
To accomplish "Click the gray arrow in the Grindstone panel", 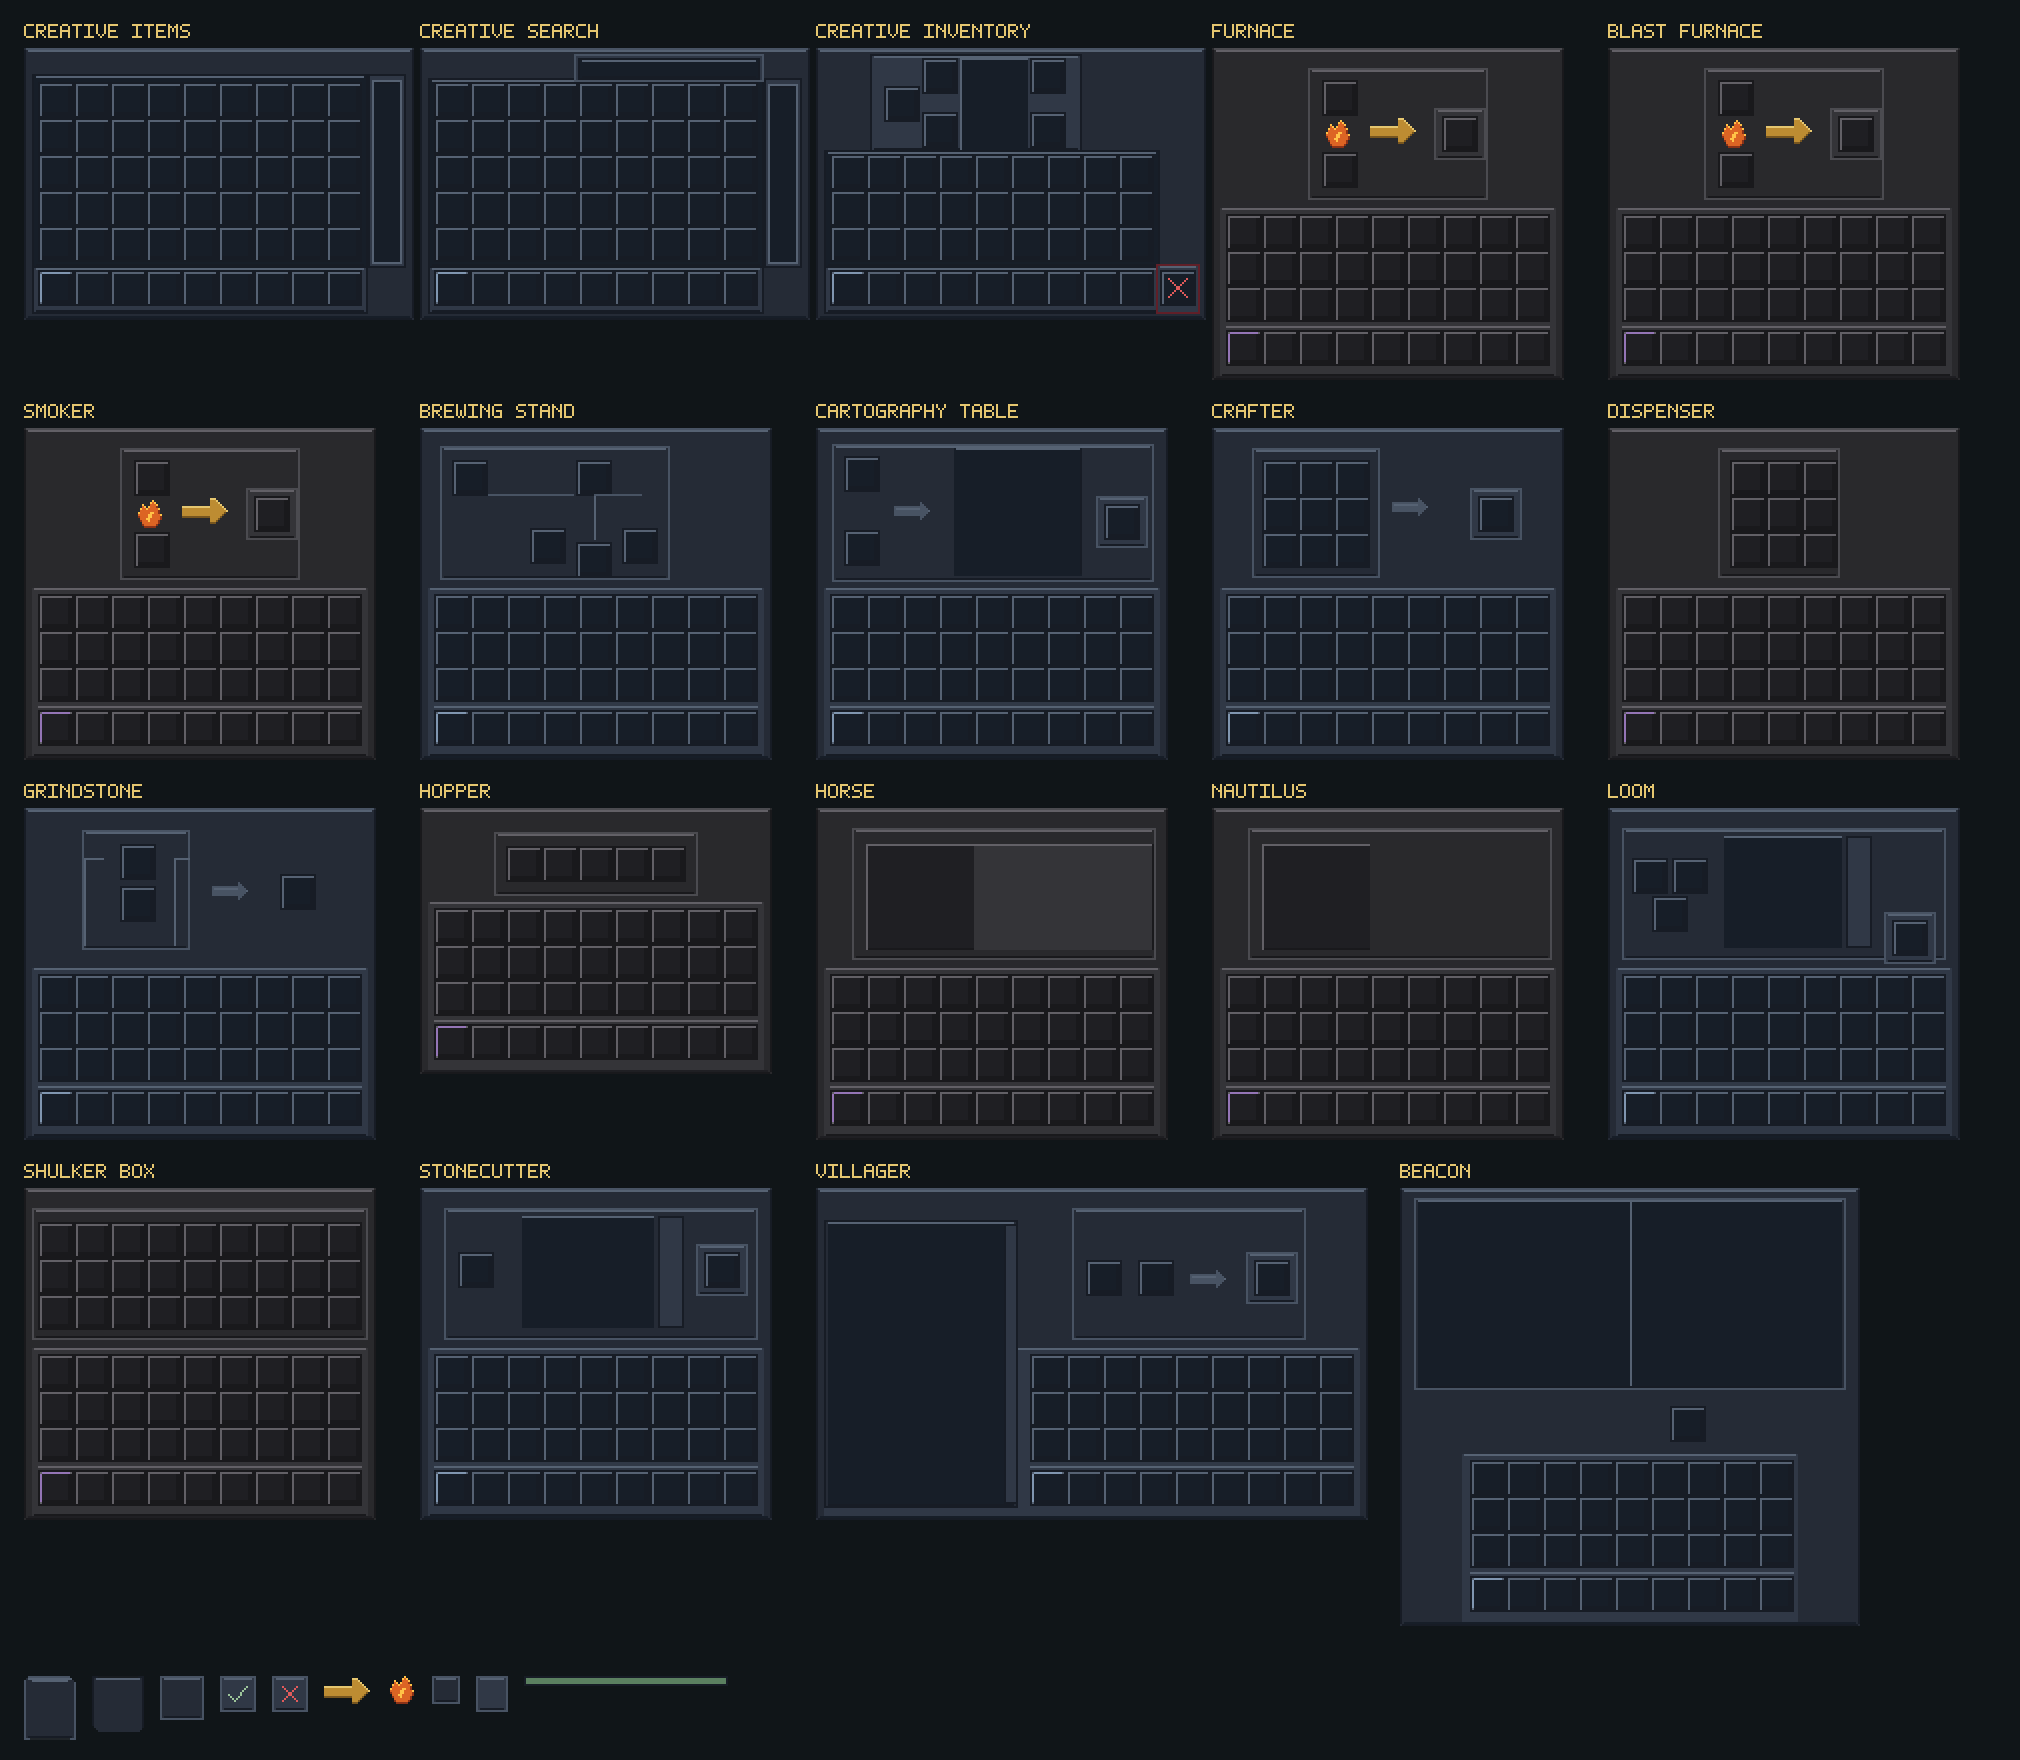I will pos(230,891).
